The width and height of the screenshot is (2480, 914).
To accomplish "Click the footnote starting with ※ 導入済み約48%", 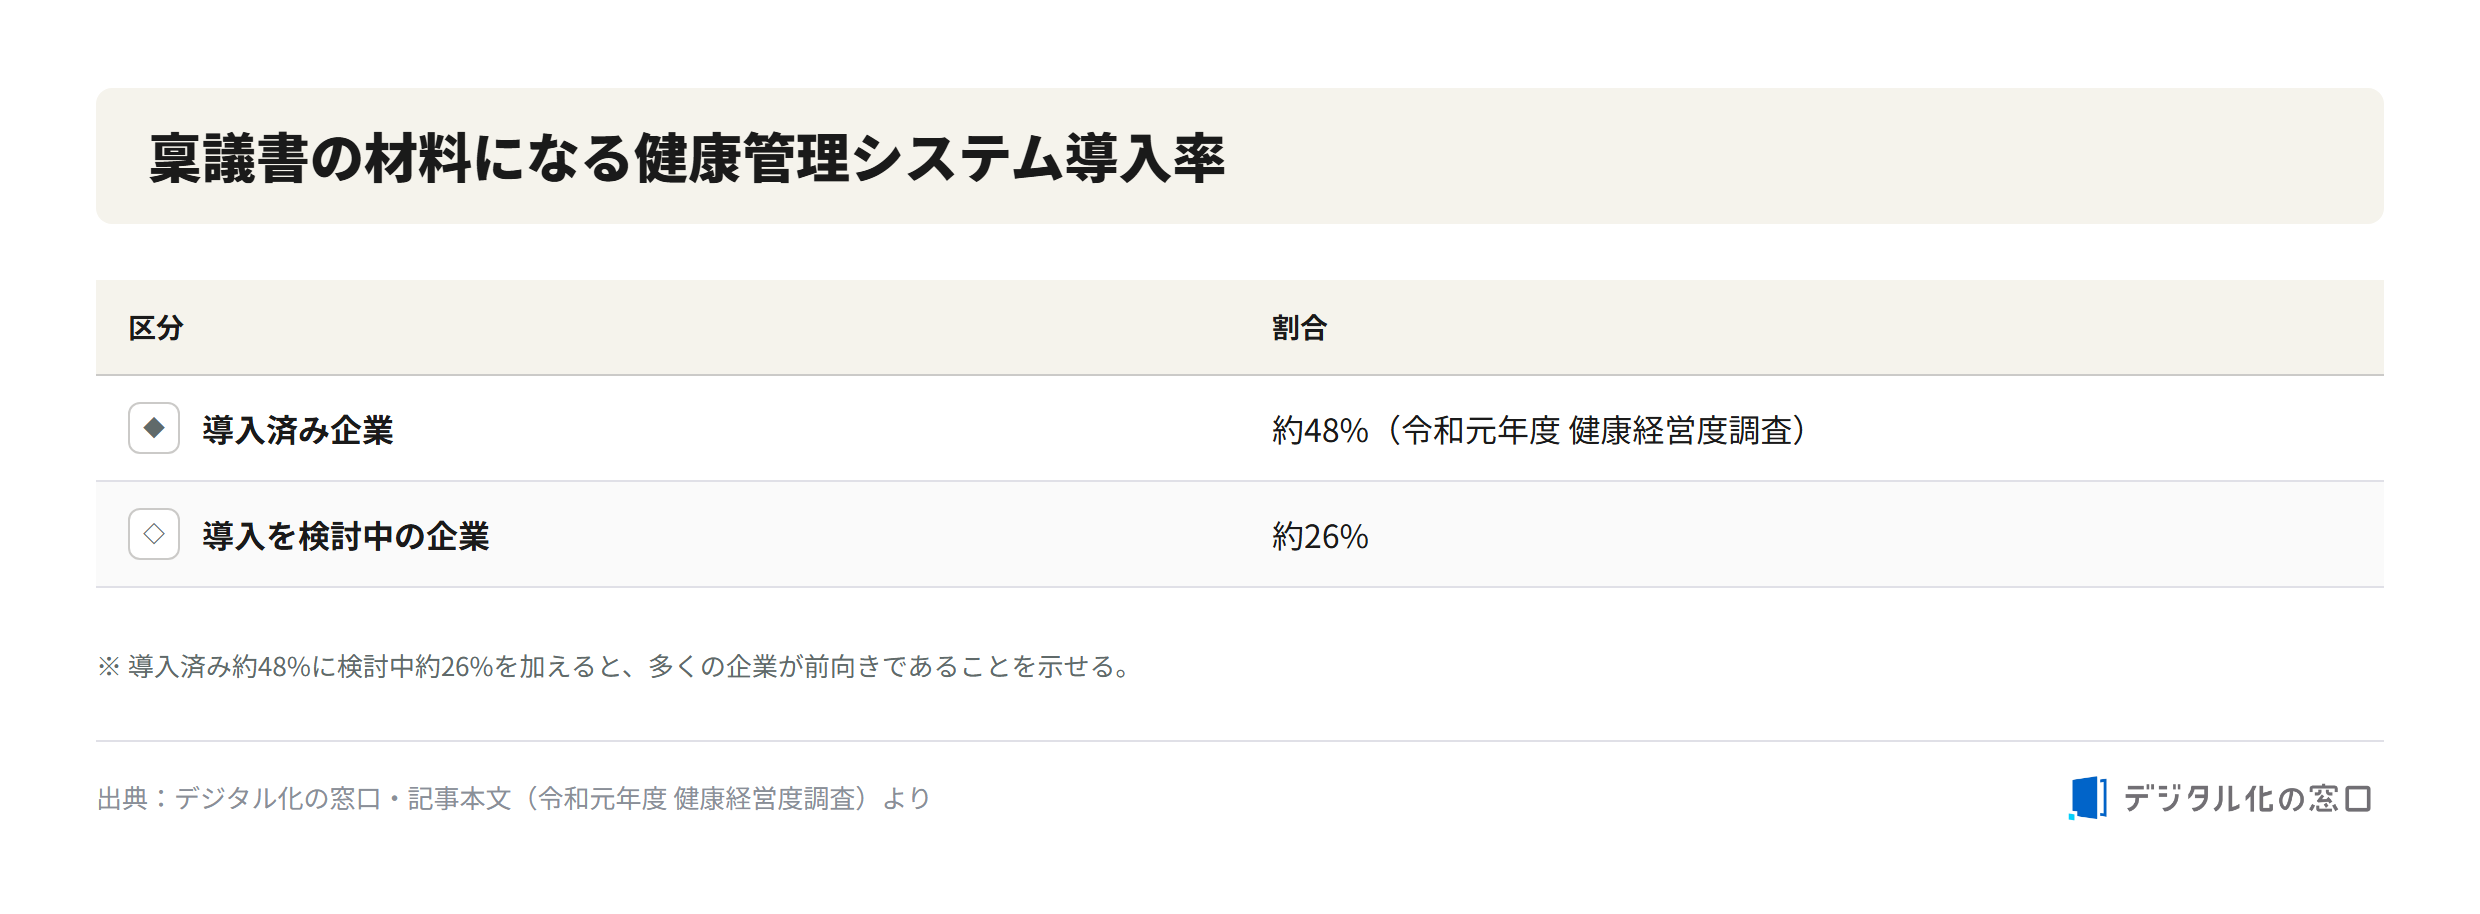I will (x=616, y=666).
